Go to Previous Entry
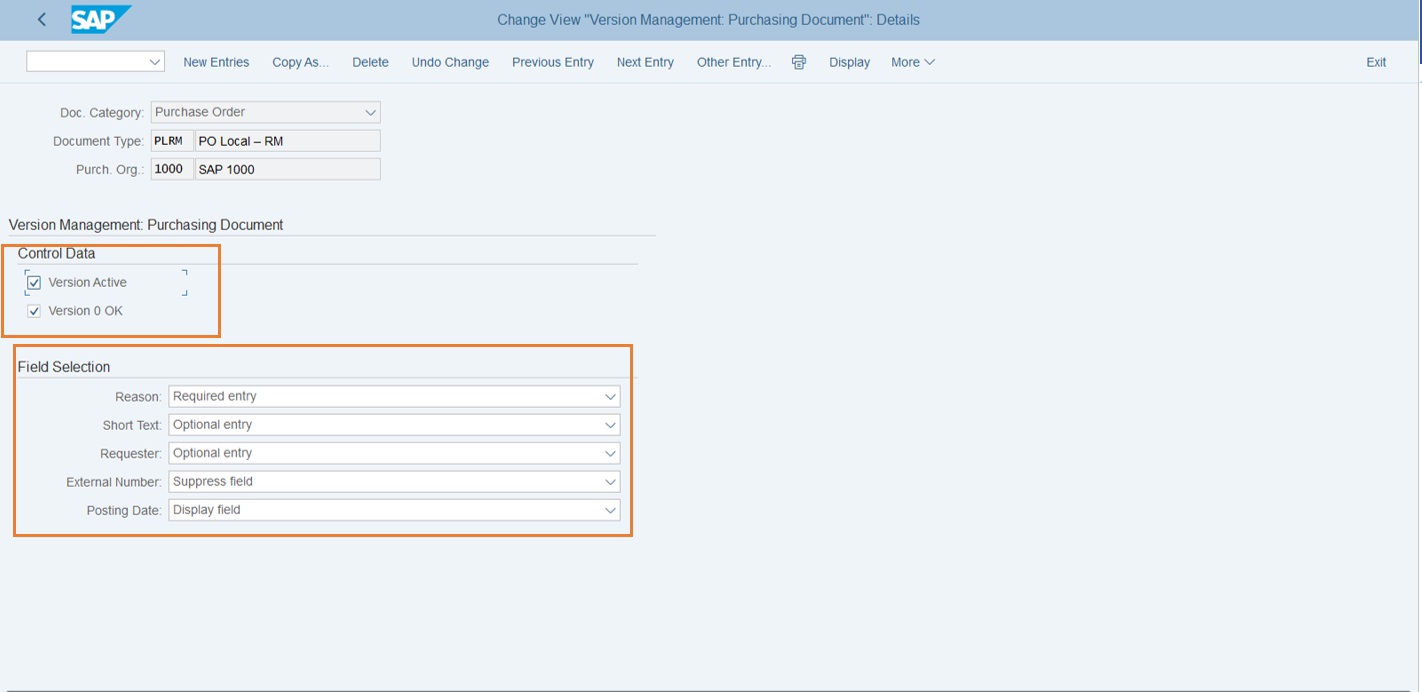The image size is (1422, 692). pos(552,62)
